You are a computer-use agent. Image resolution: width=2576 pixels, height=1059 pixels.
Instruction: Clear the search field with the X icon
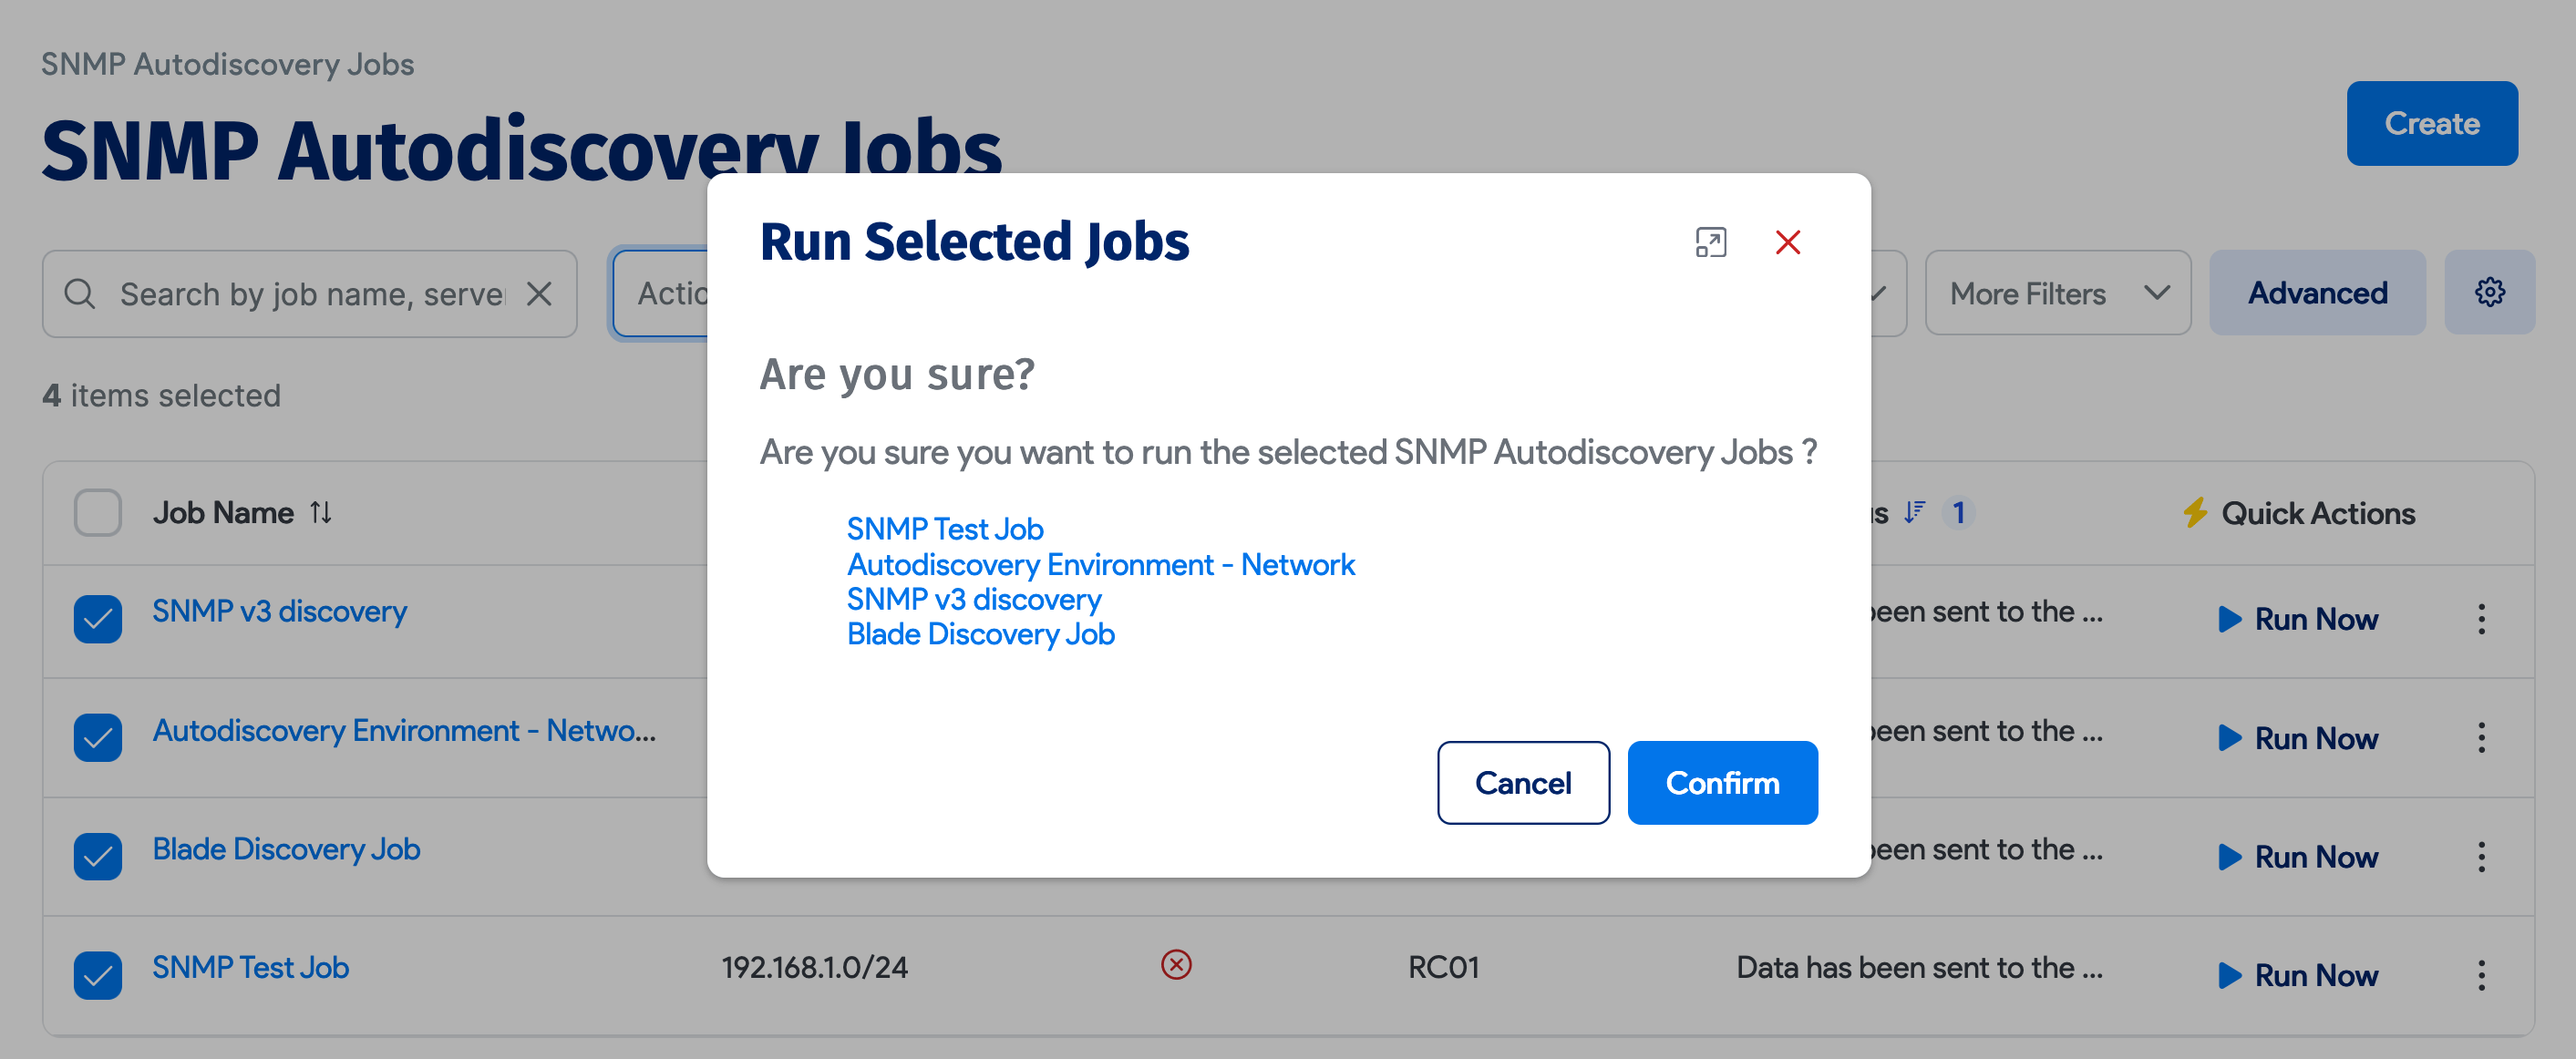(x=539, y=293)
